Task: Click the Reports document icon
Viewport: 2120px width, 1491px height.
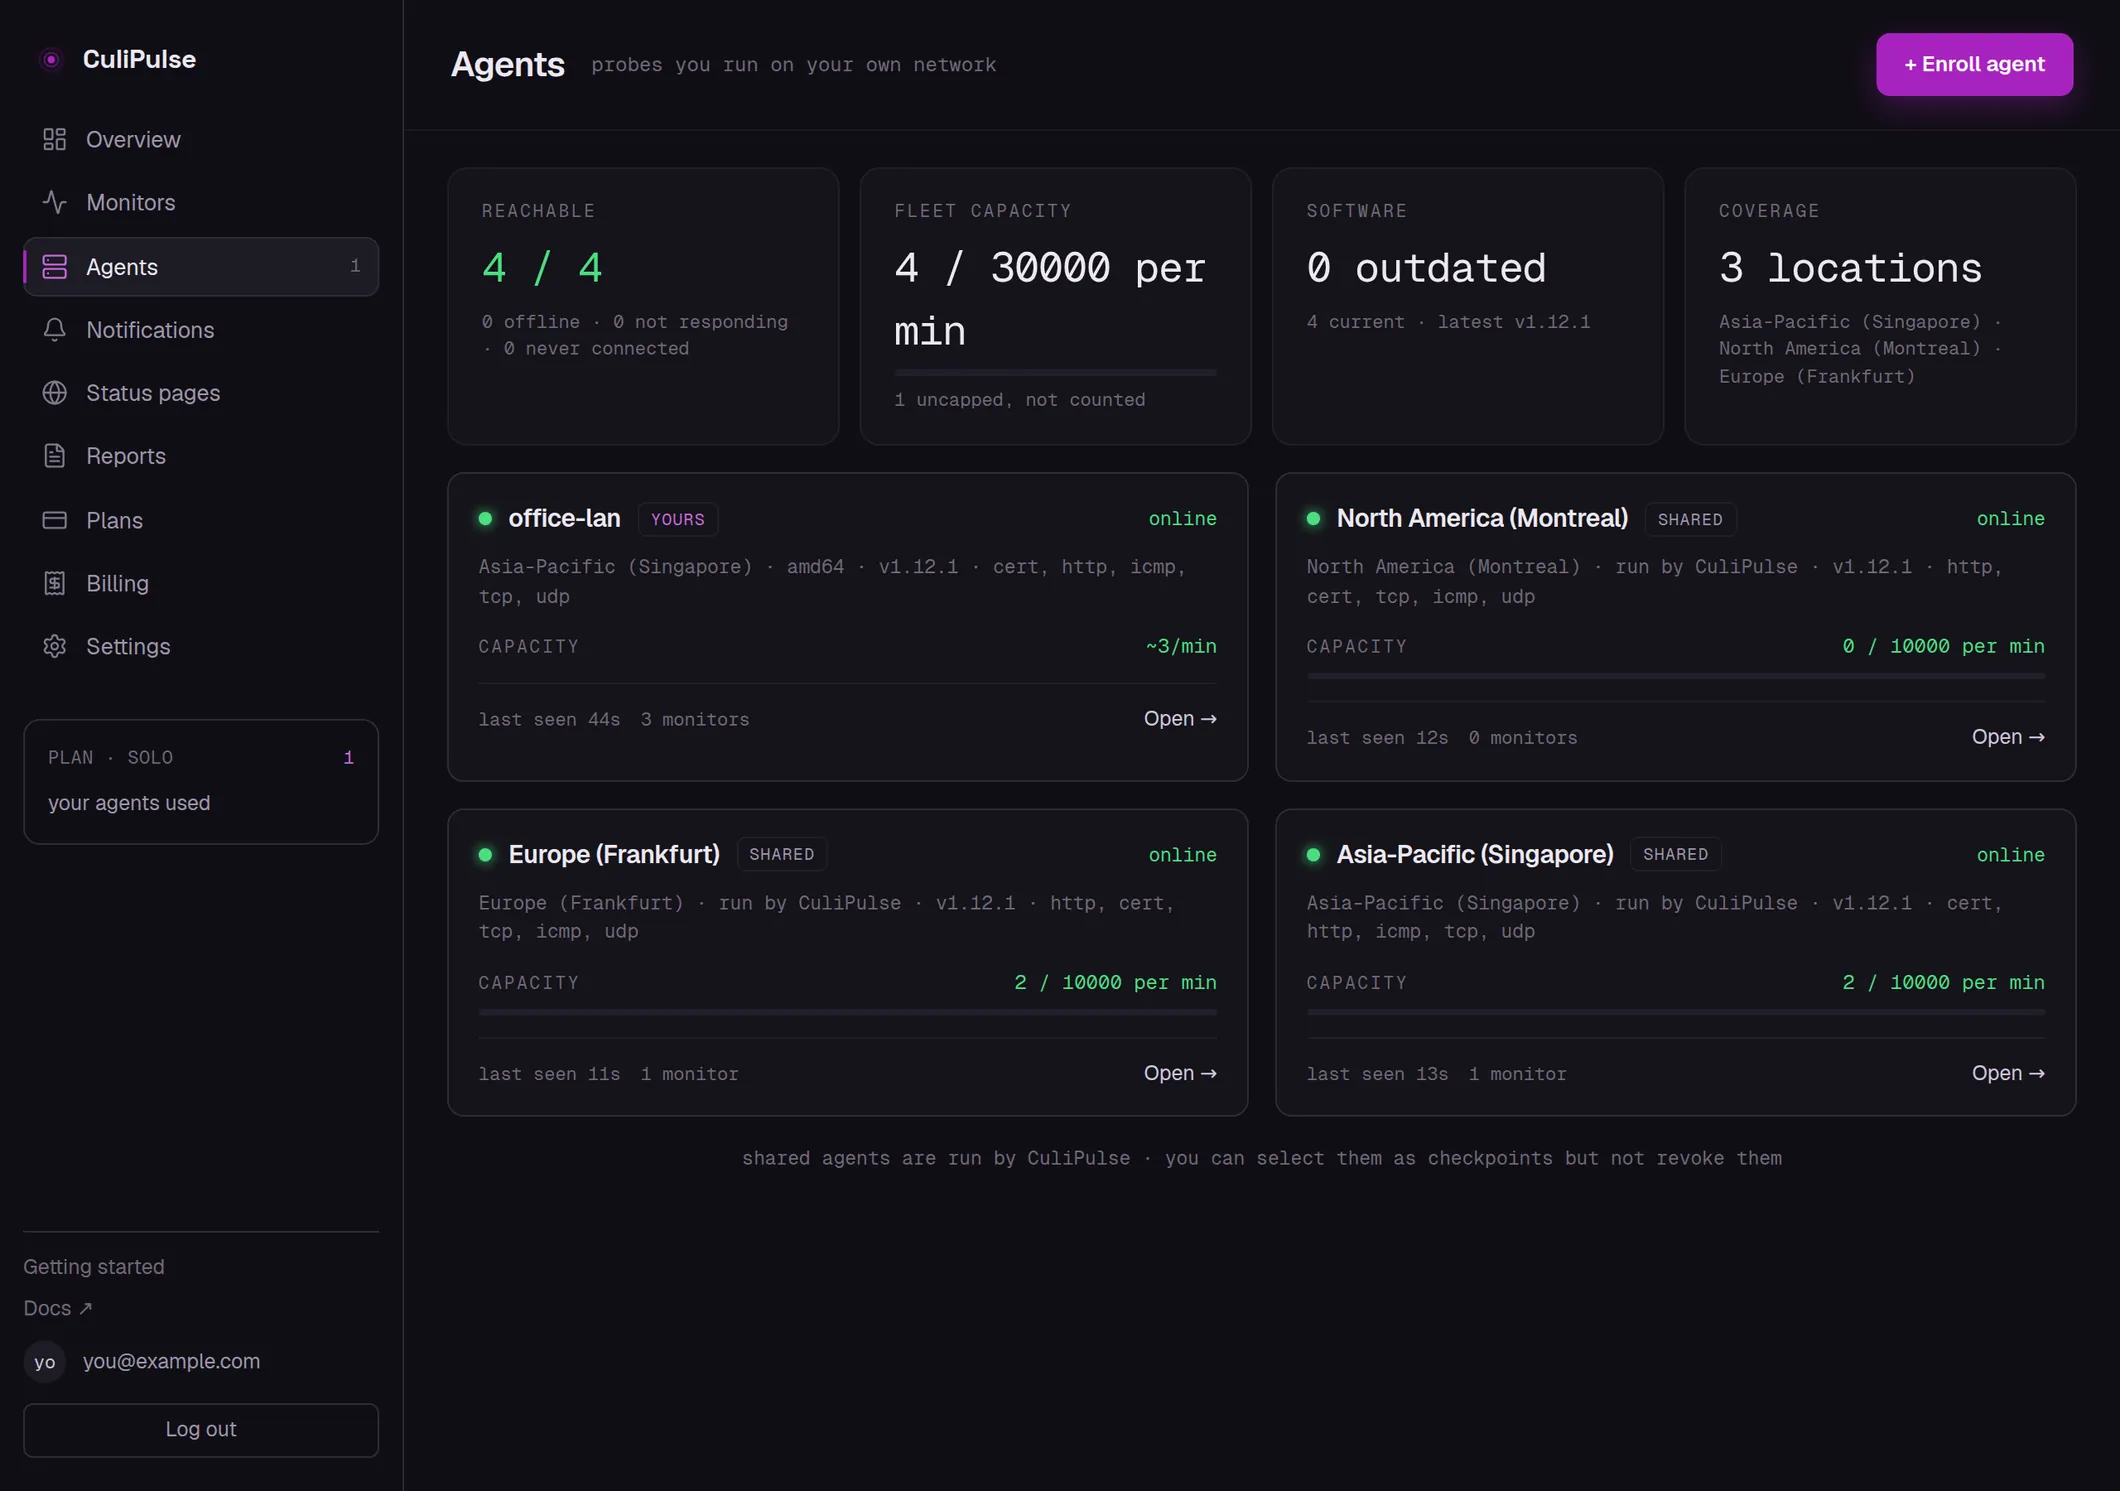Action: pyautogui.click(x=55, y=456)
